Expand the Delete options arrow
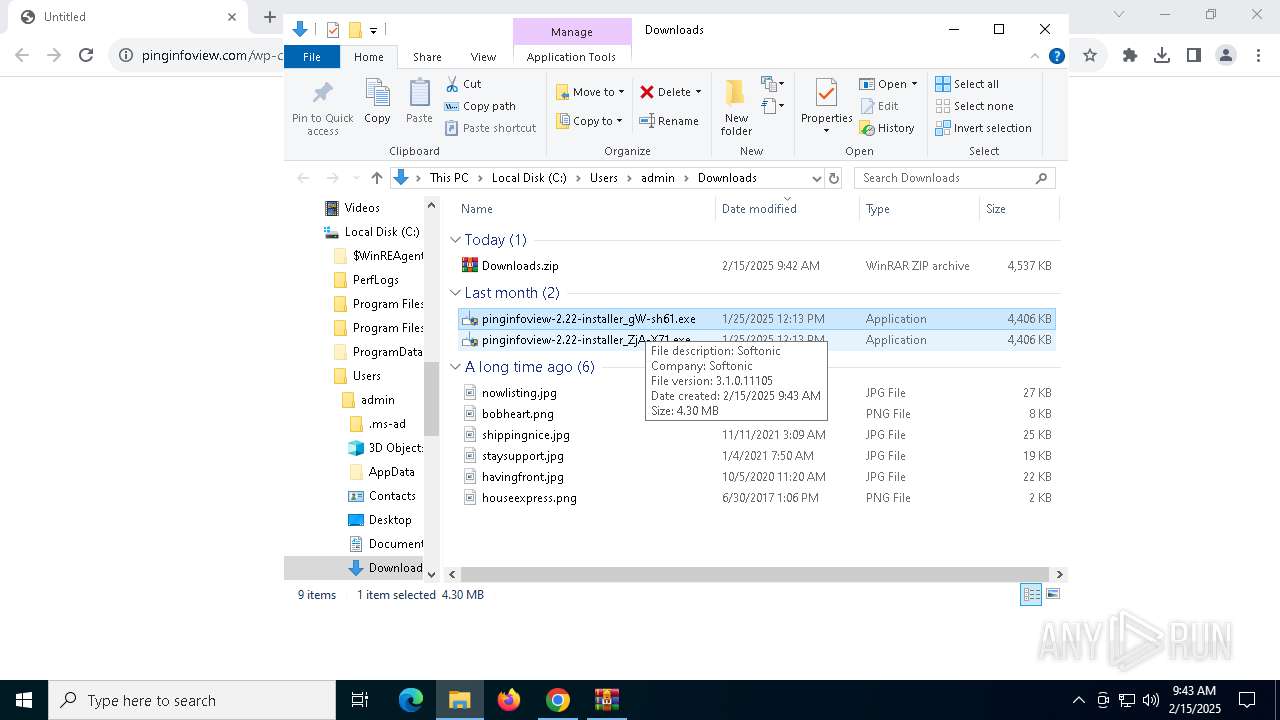This screenshot has width=1280, height=720. (698, 92)
